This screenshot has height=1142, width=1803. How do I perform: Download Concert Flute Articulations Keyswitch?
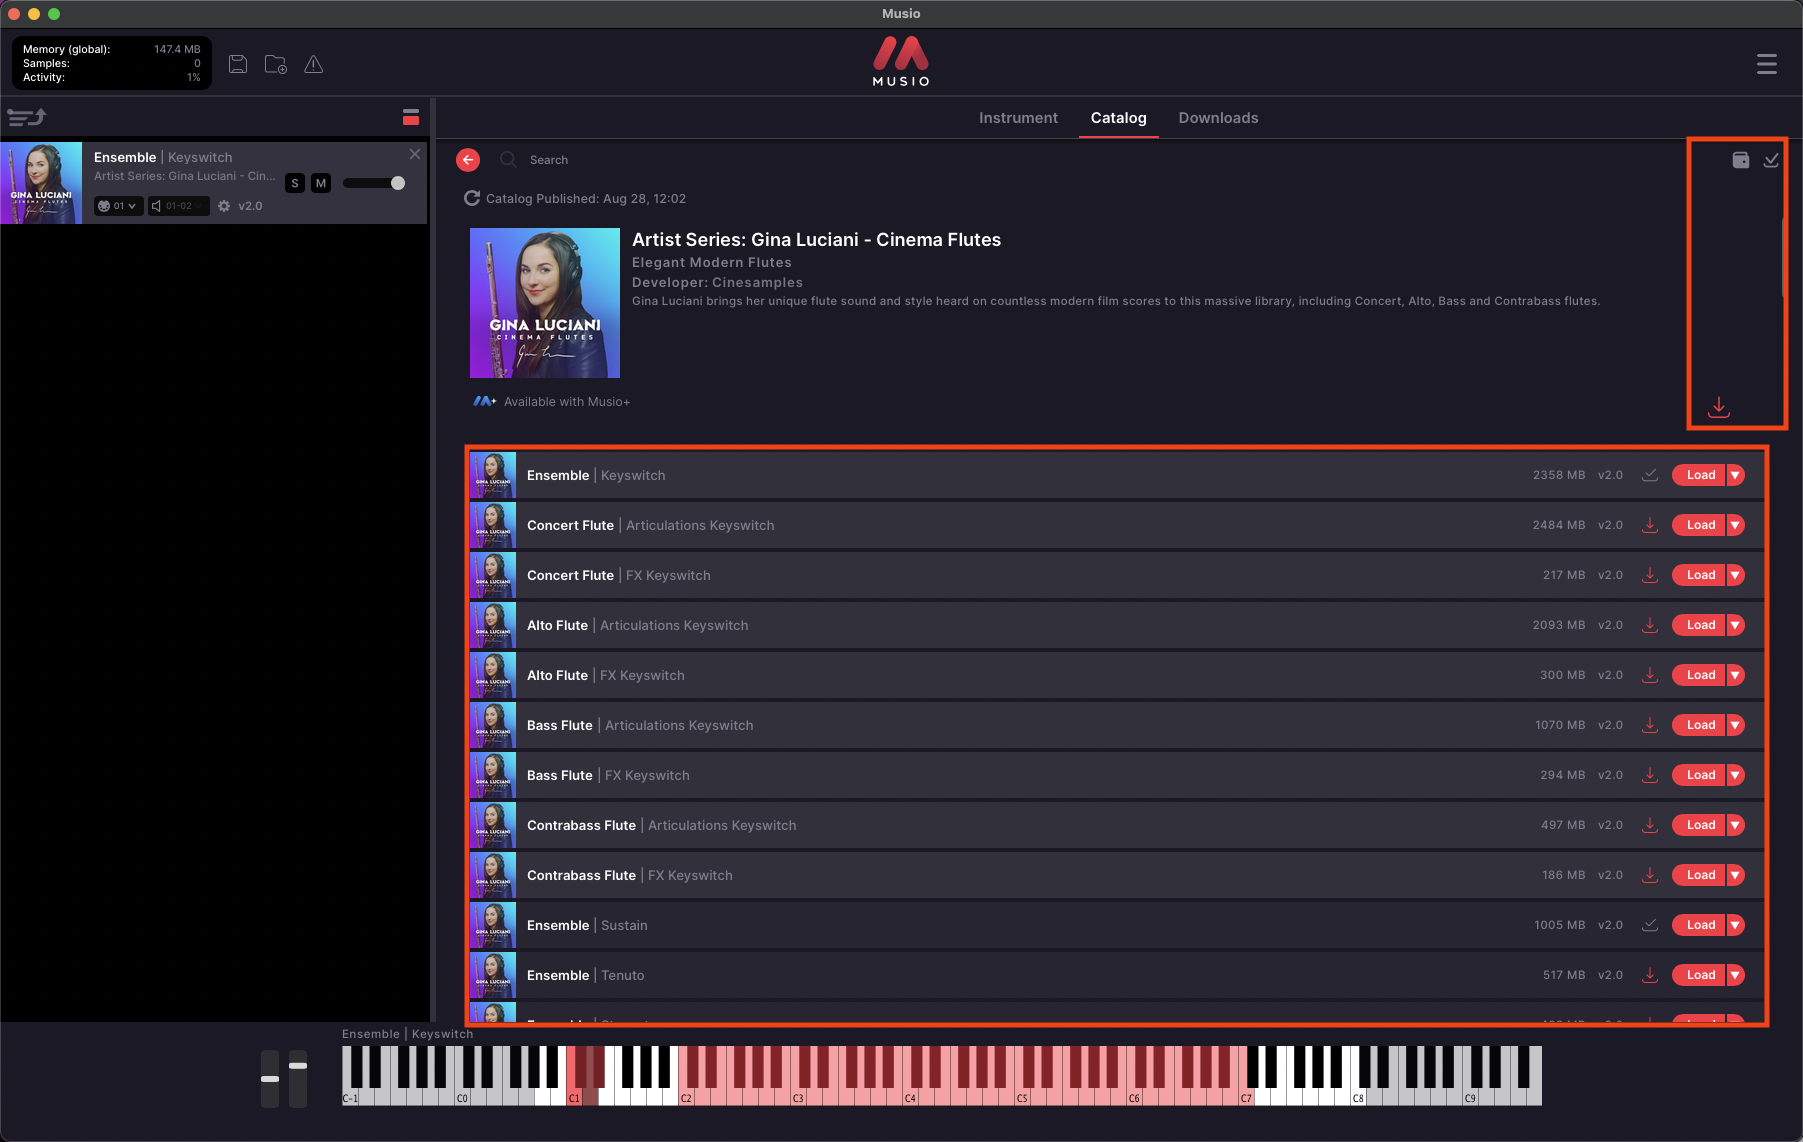[1650, 525]
